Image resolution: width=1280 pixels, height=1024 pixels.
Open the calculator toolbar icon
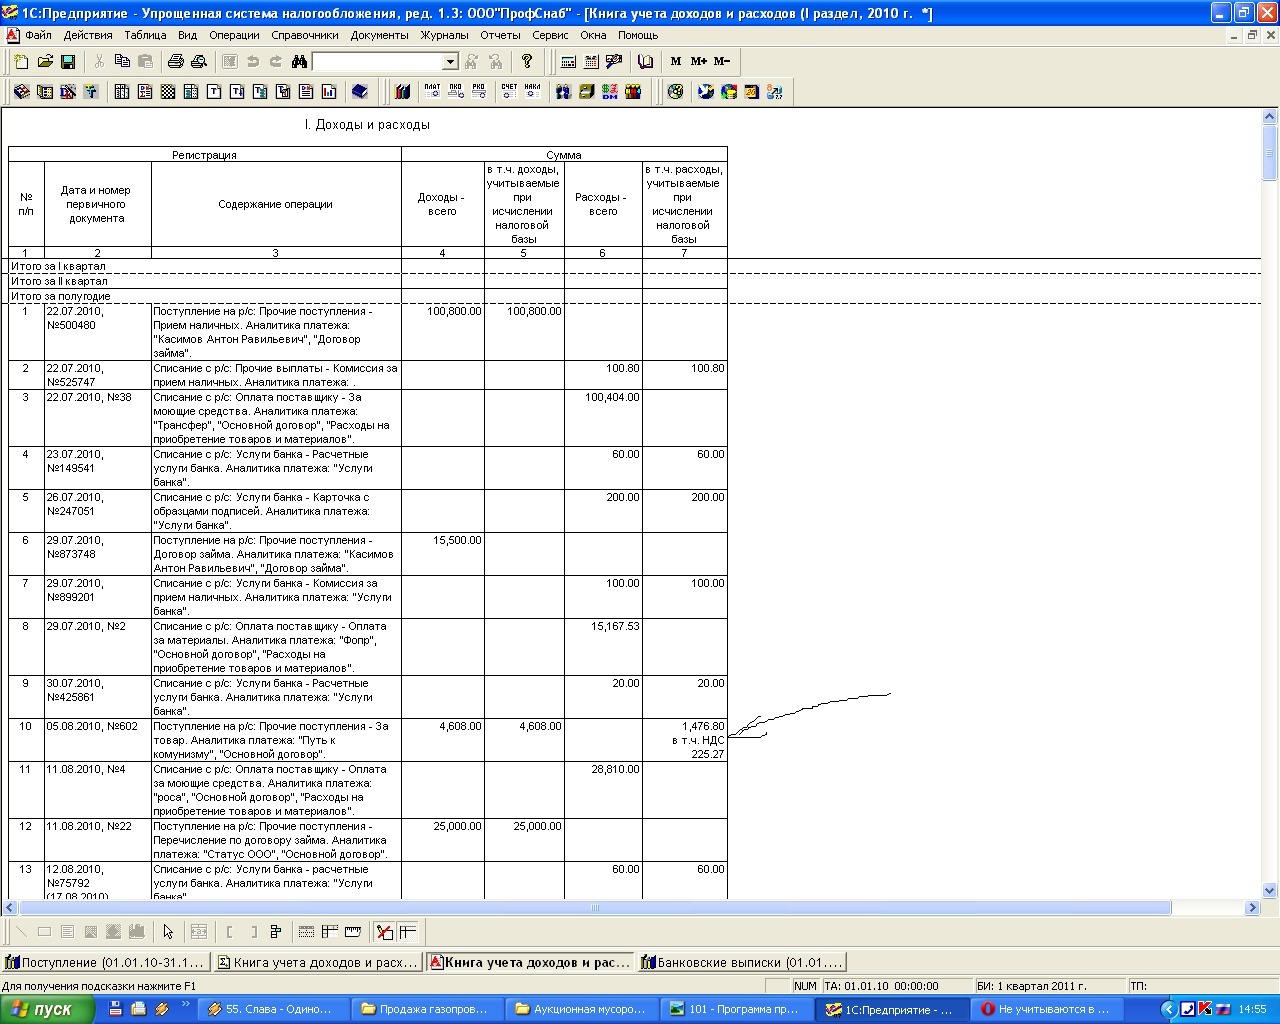click(x=568, y=62)
